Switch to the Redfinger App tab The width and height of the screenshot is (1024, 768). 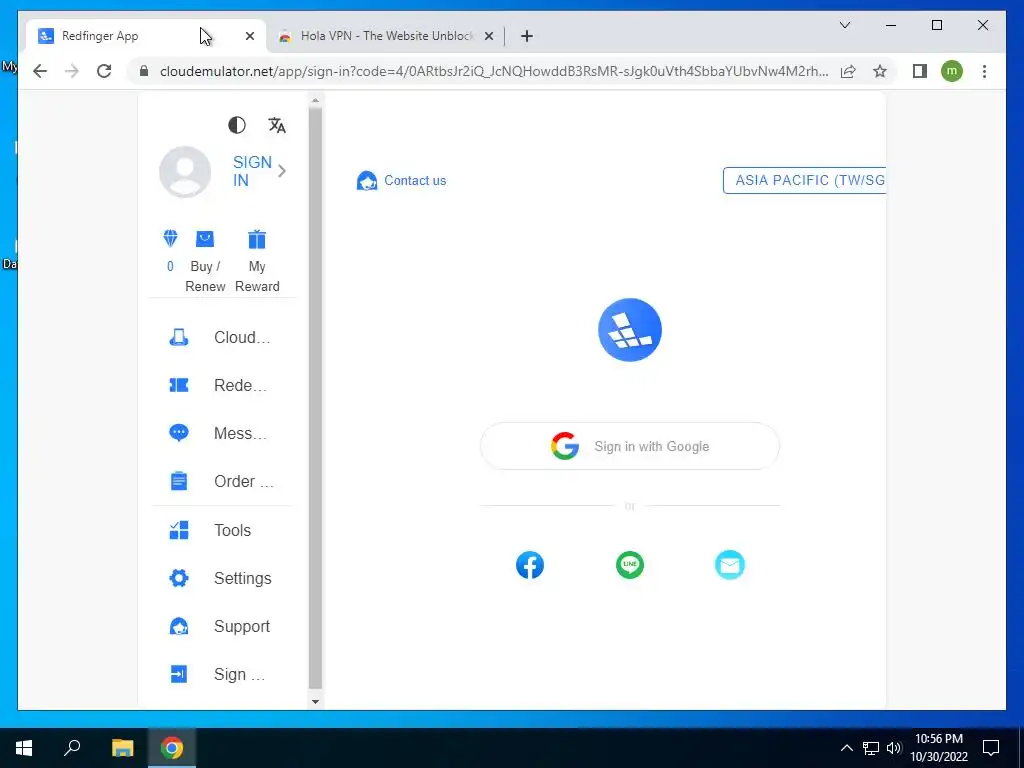[144, 36]
